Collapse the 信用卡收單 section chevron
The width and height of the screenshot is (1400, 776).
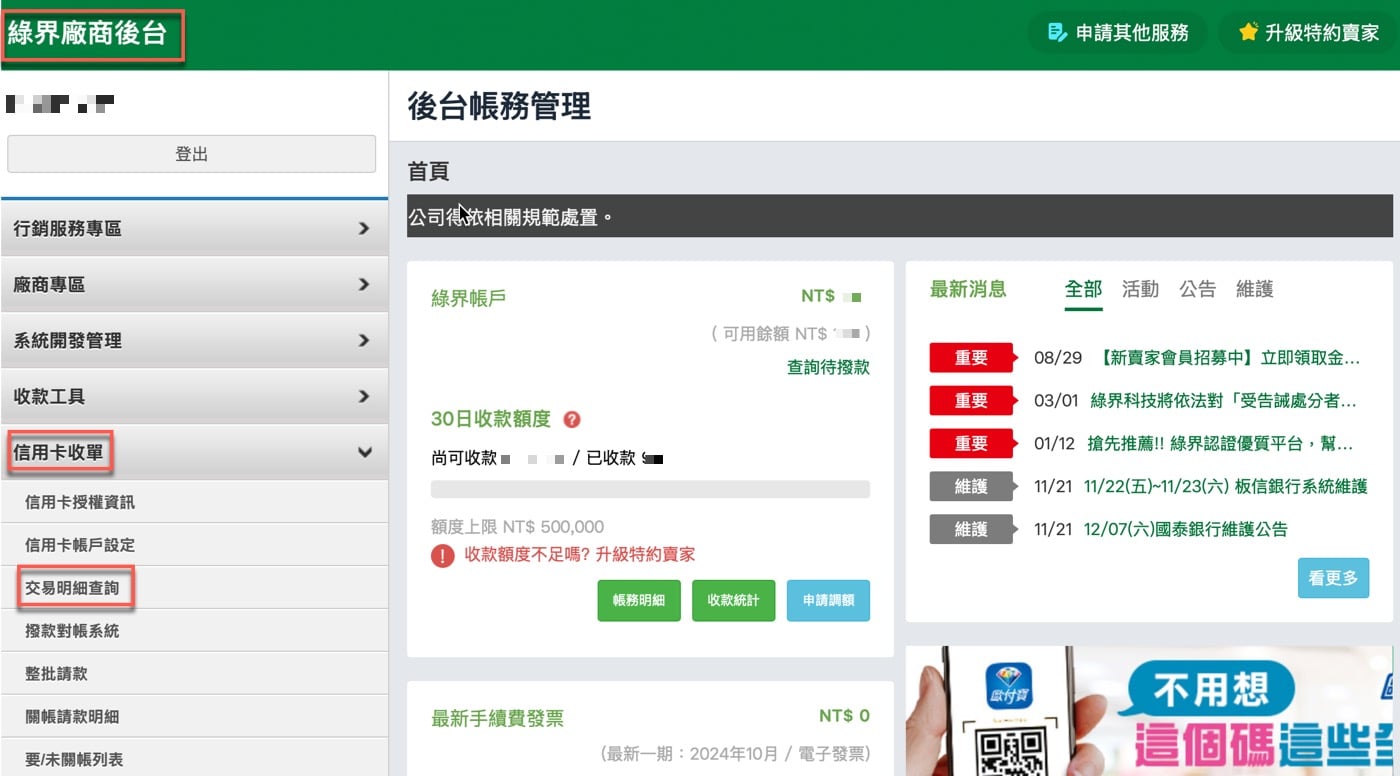[x=364, y=453]
